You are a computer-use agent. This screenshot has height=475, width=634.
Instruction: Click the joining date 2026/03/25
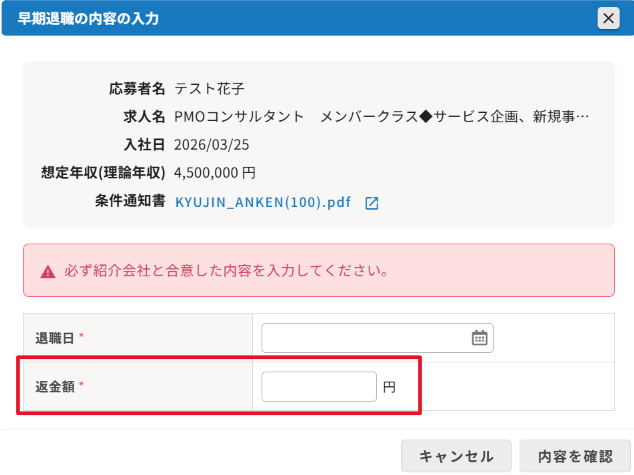point(212,145)
